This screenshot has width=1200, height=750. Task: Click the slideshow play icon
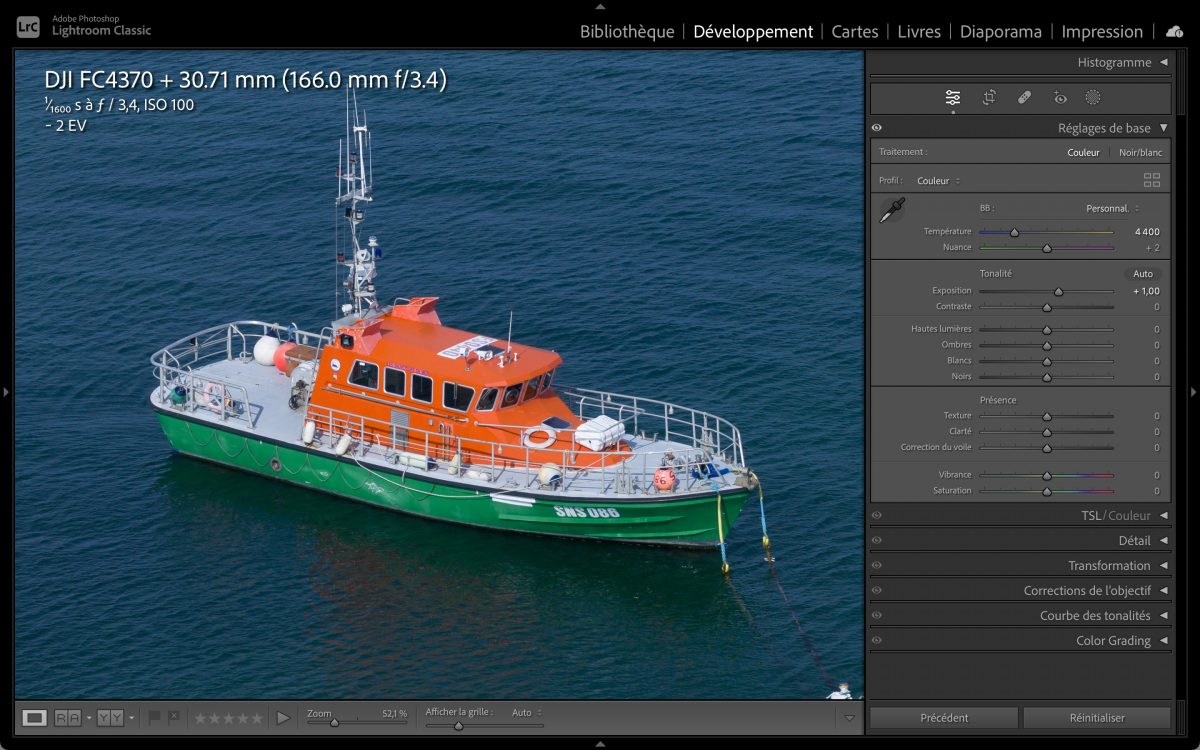[283, 717]
